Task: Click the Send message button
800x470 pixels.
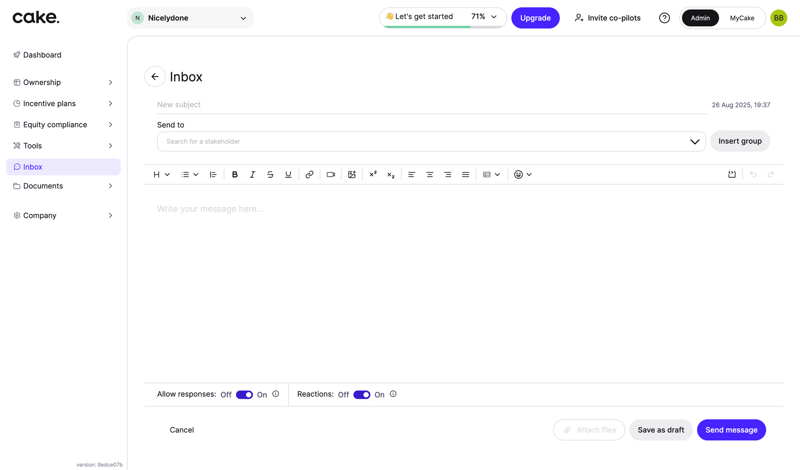Action: pos(731,430)
